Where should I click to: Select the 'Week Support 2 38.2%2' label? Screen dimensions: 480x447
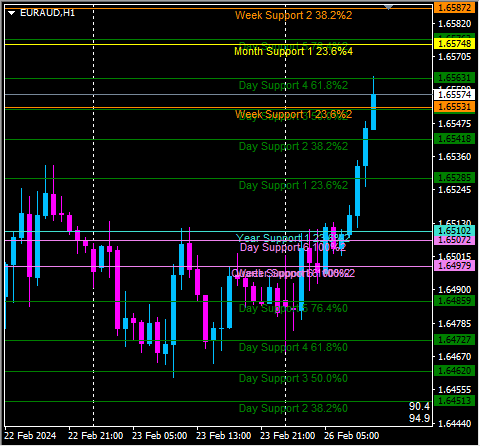tap(293, 15)
